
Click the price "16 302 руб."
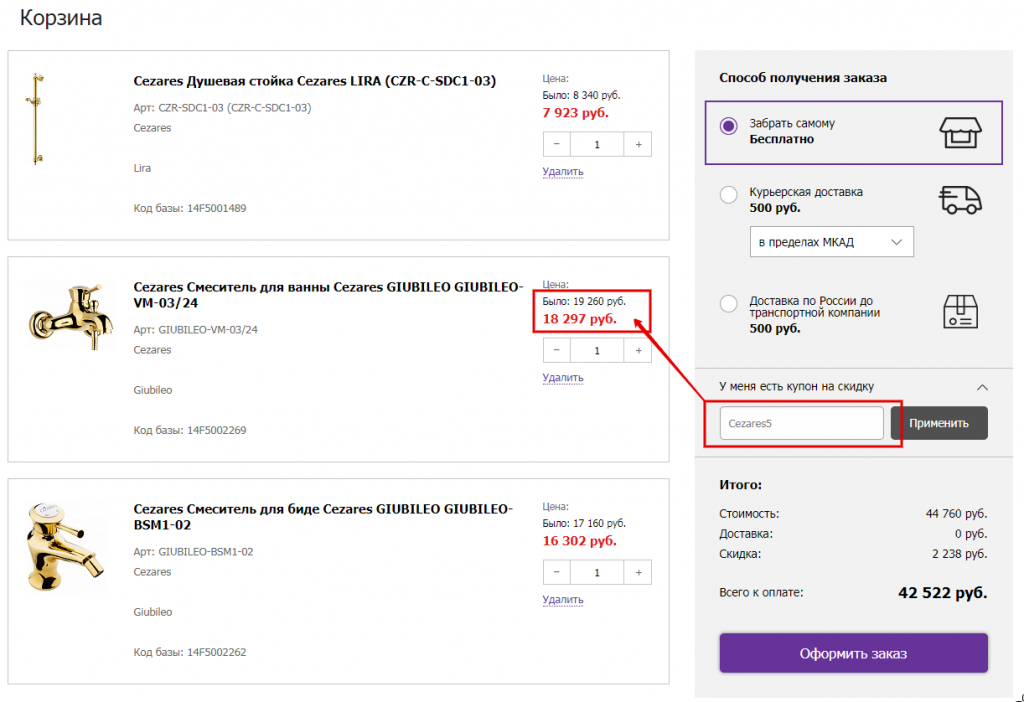[579, 541]
